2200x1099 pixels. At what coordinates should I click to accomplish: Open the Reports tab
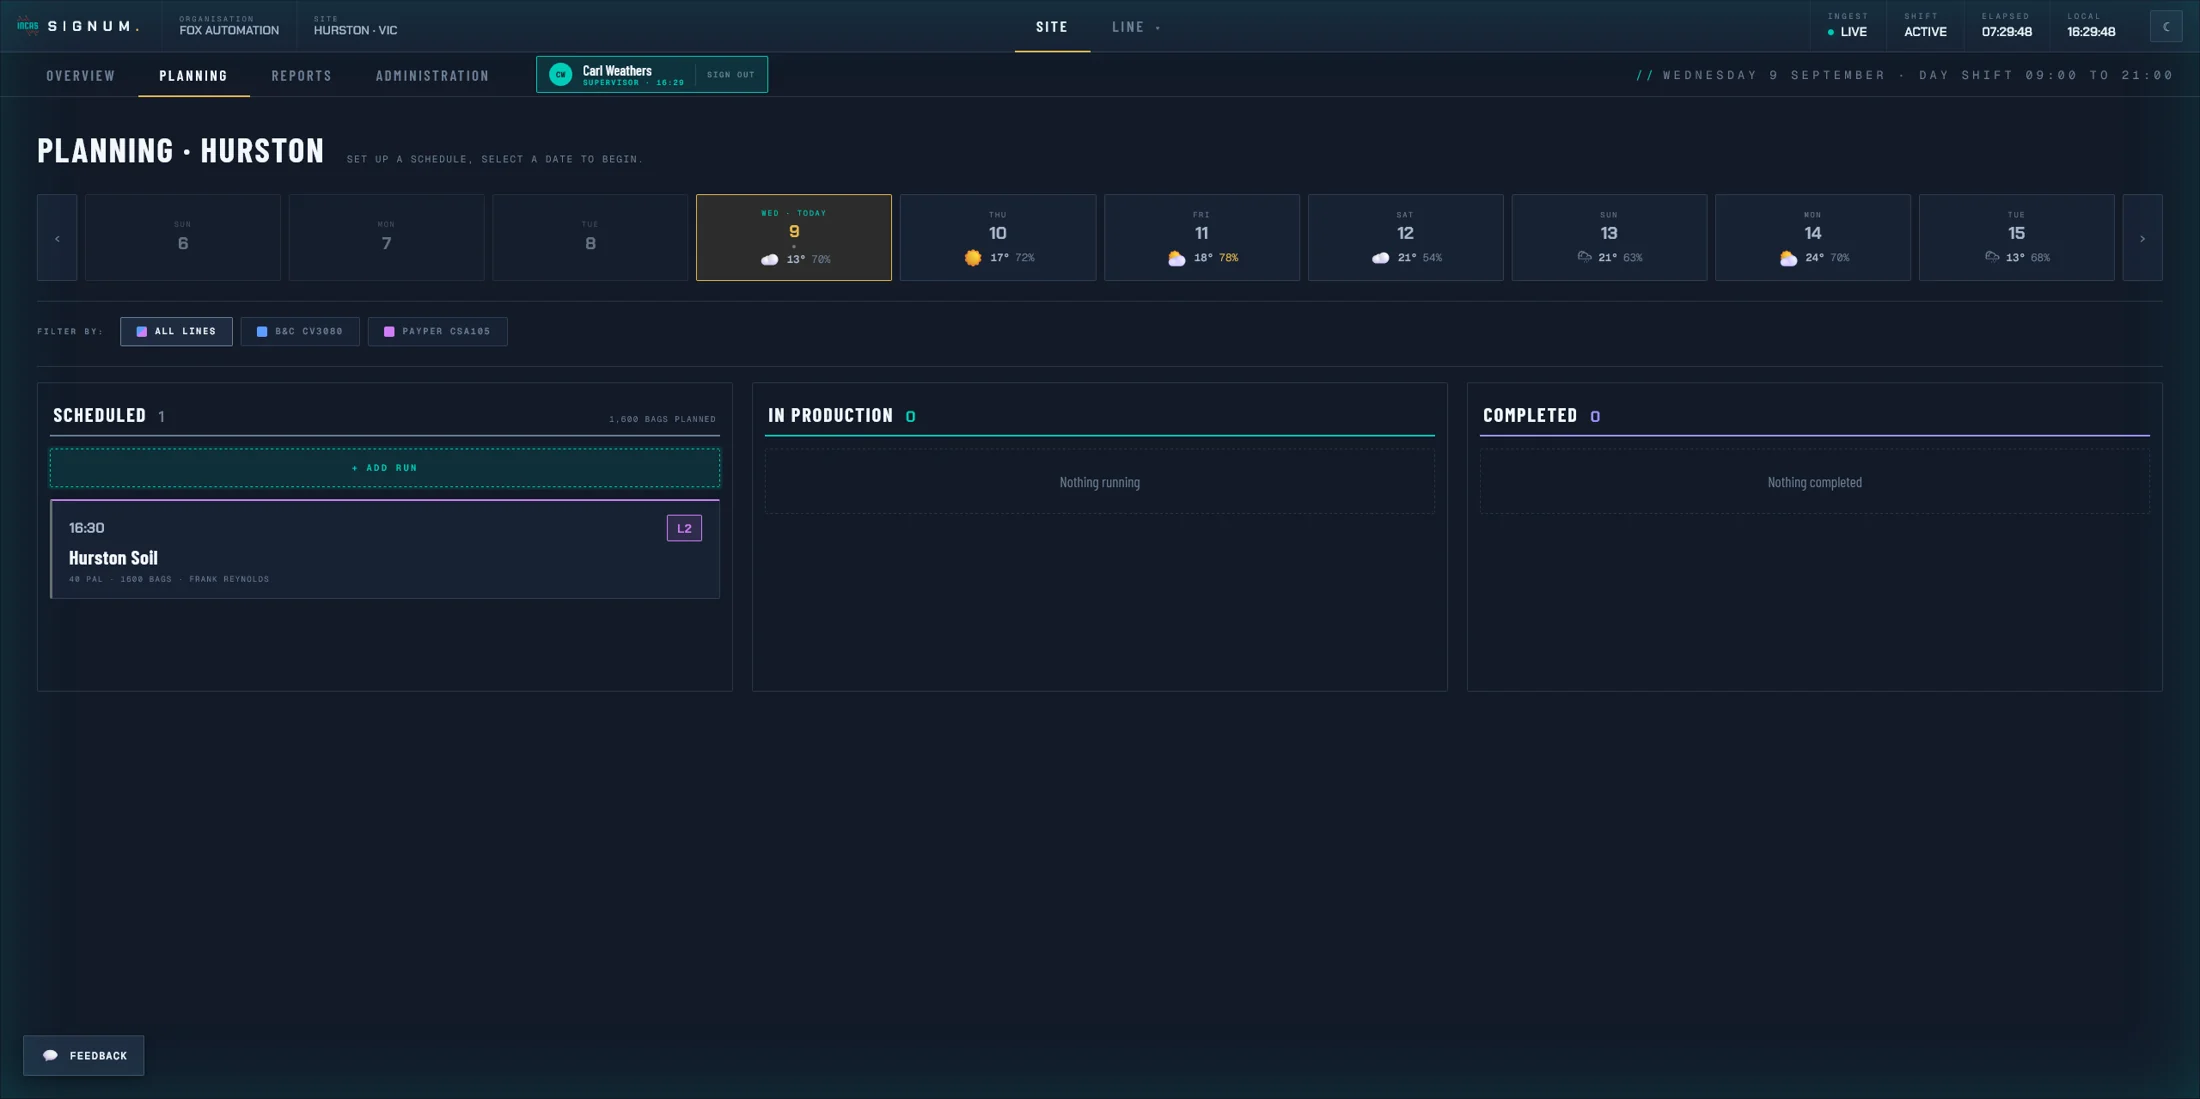click(302, 76)
